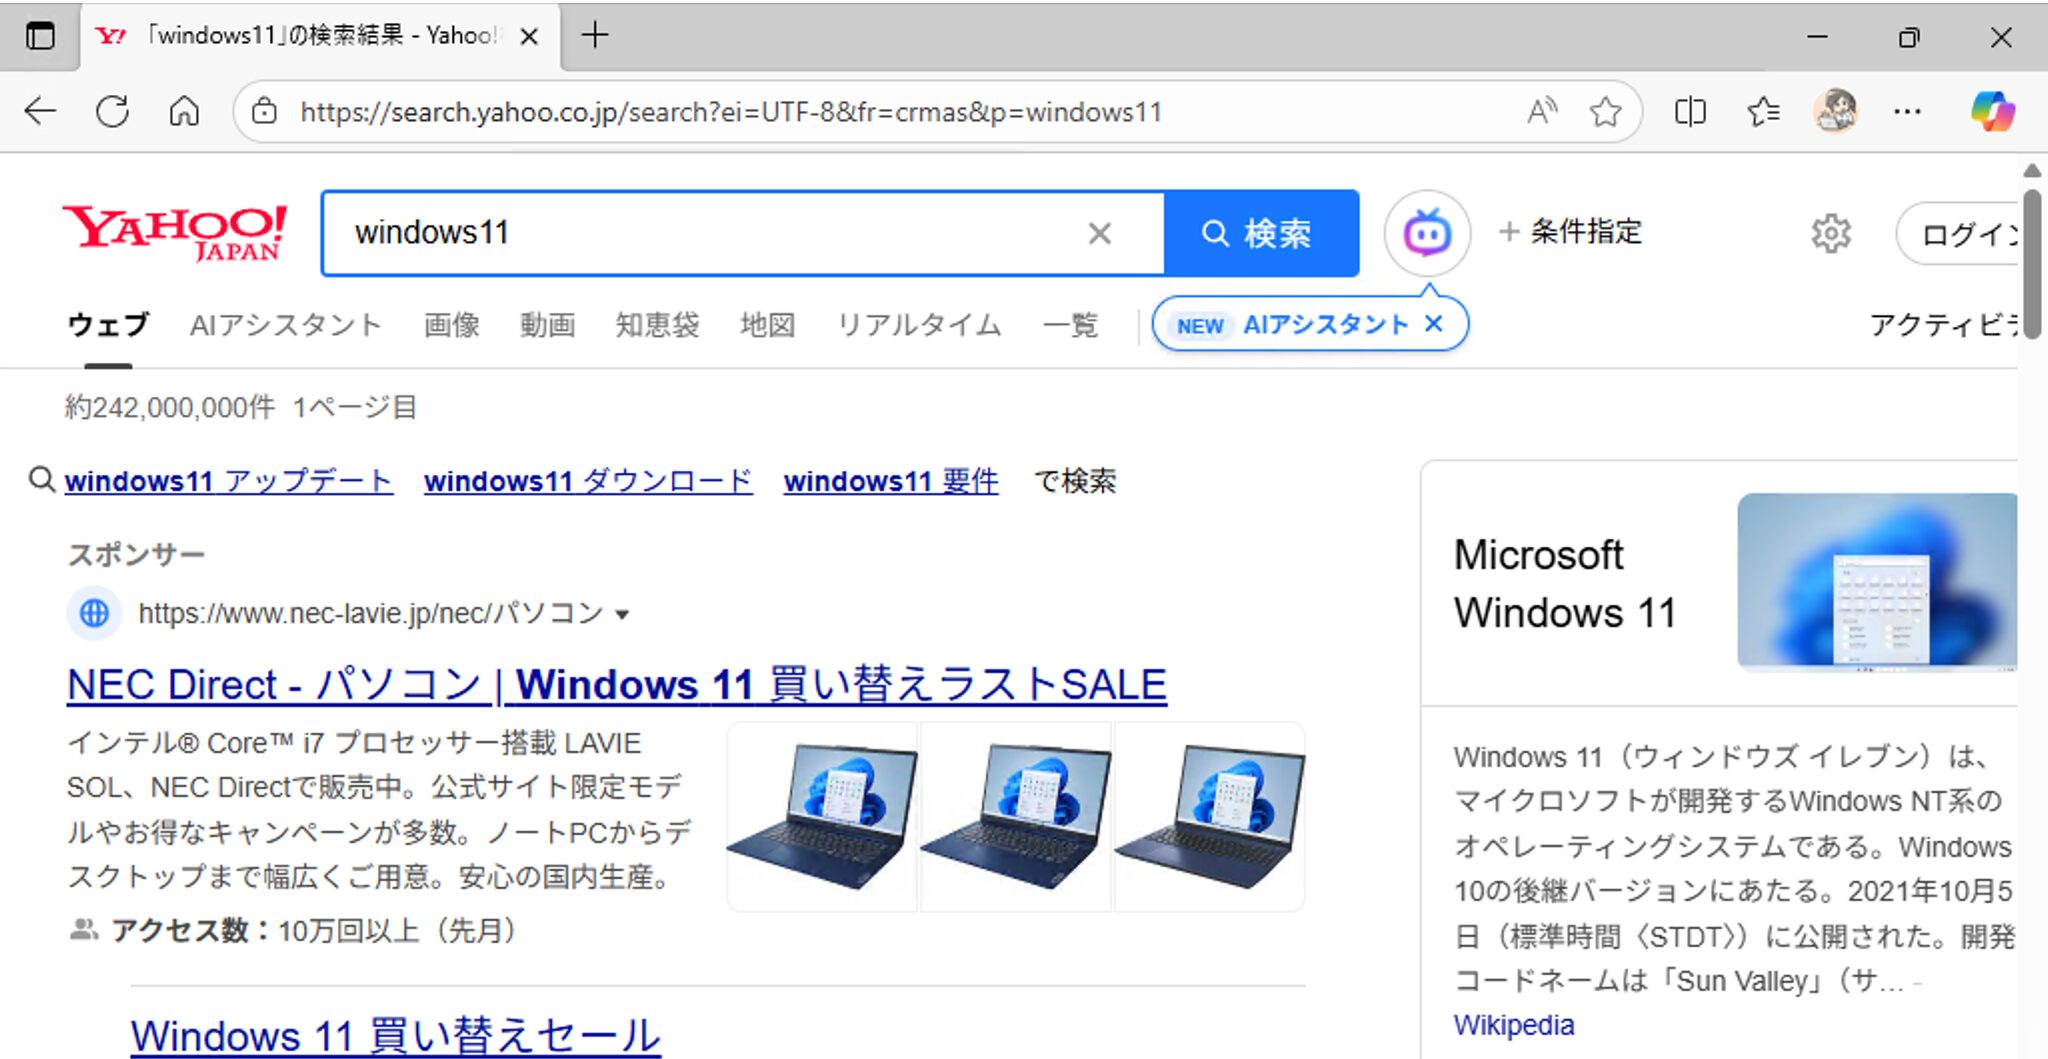2048x1059 pixels.
Task: Open the Wikipedia link for Windows 11
Action: pyautogui.click(x=1514, y=1024)
